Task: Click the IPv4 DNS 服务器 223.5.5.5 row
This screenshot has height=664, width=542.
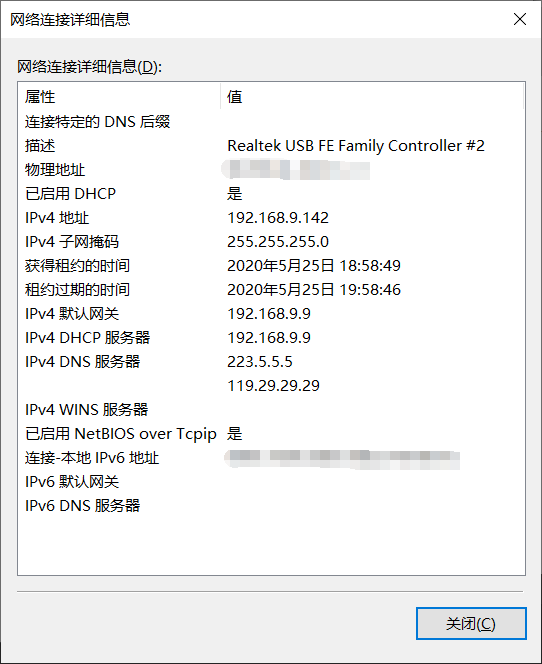Action: (271, 362)
